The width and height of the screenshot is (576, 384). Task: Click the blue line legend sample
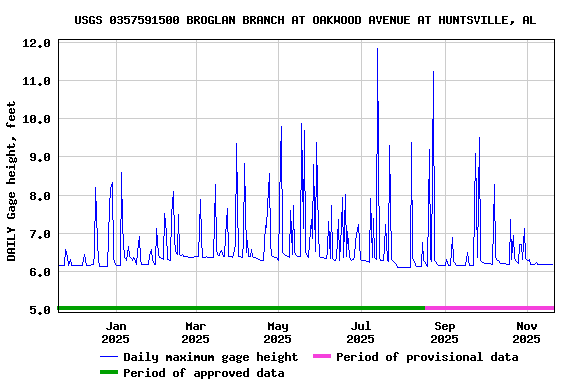109,357
